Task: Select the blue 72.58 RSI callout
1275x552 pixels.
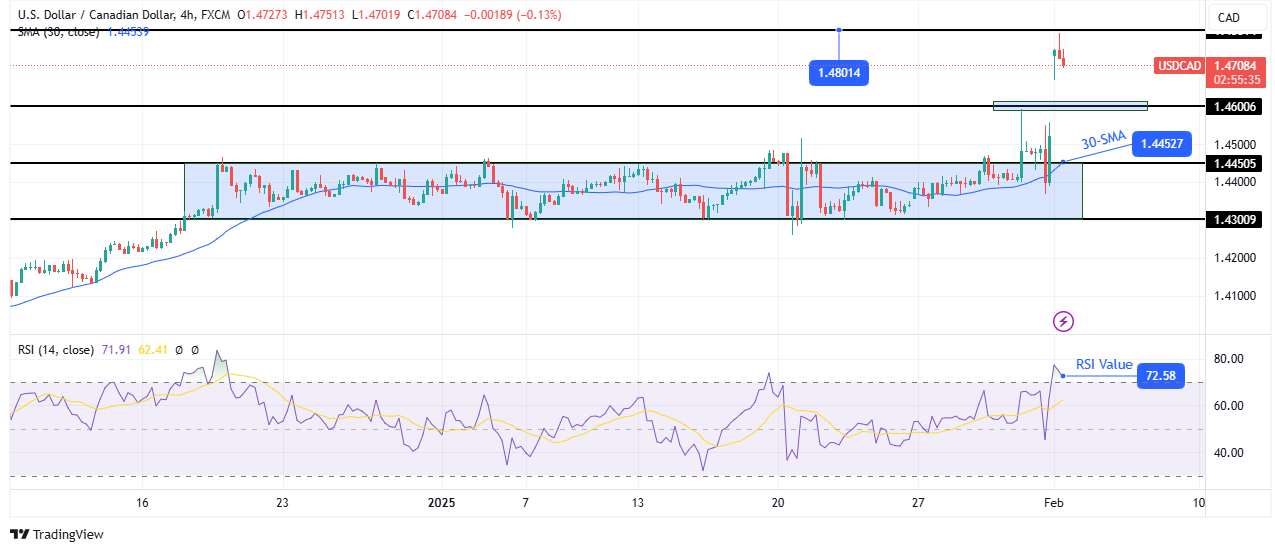Action: [1160, 376]
